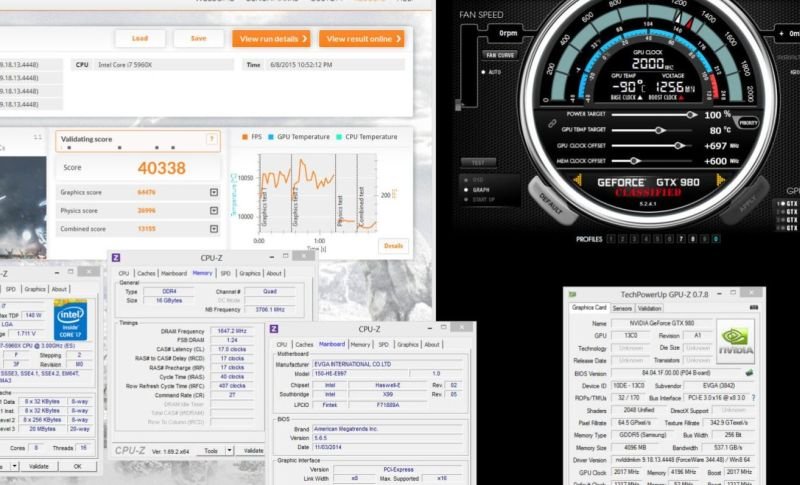
Task: Click the Load button in 3DMark
Action: [140, 38]
